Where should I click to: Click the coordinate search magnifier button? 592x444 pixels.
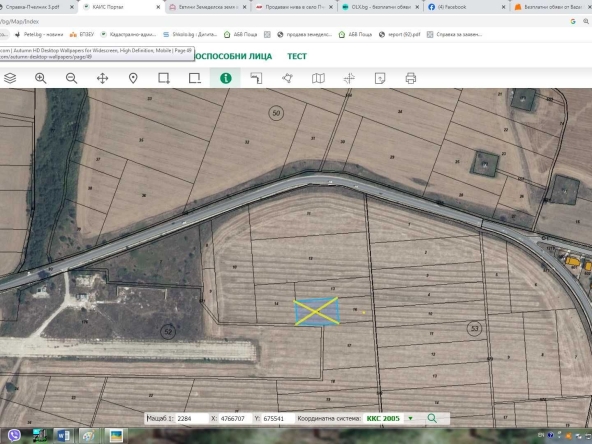432,418
